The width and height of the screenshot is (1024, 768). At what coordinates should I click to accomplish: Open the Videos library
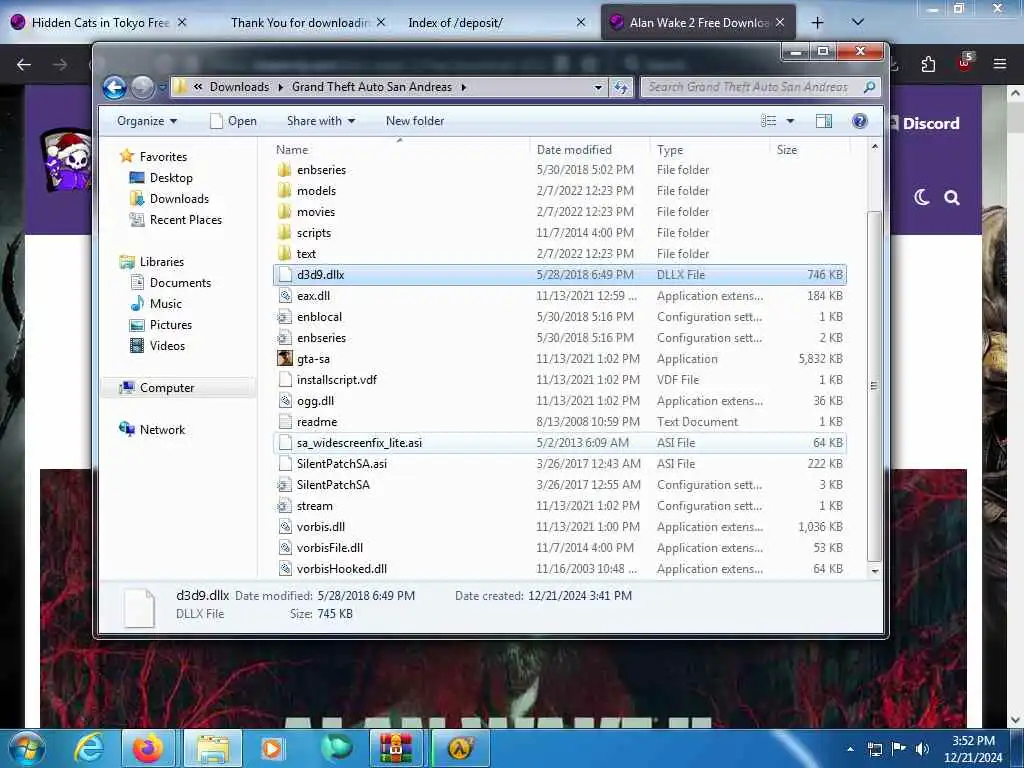coord(167,345)
